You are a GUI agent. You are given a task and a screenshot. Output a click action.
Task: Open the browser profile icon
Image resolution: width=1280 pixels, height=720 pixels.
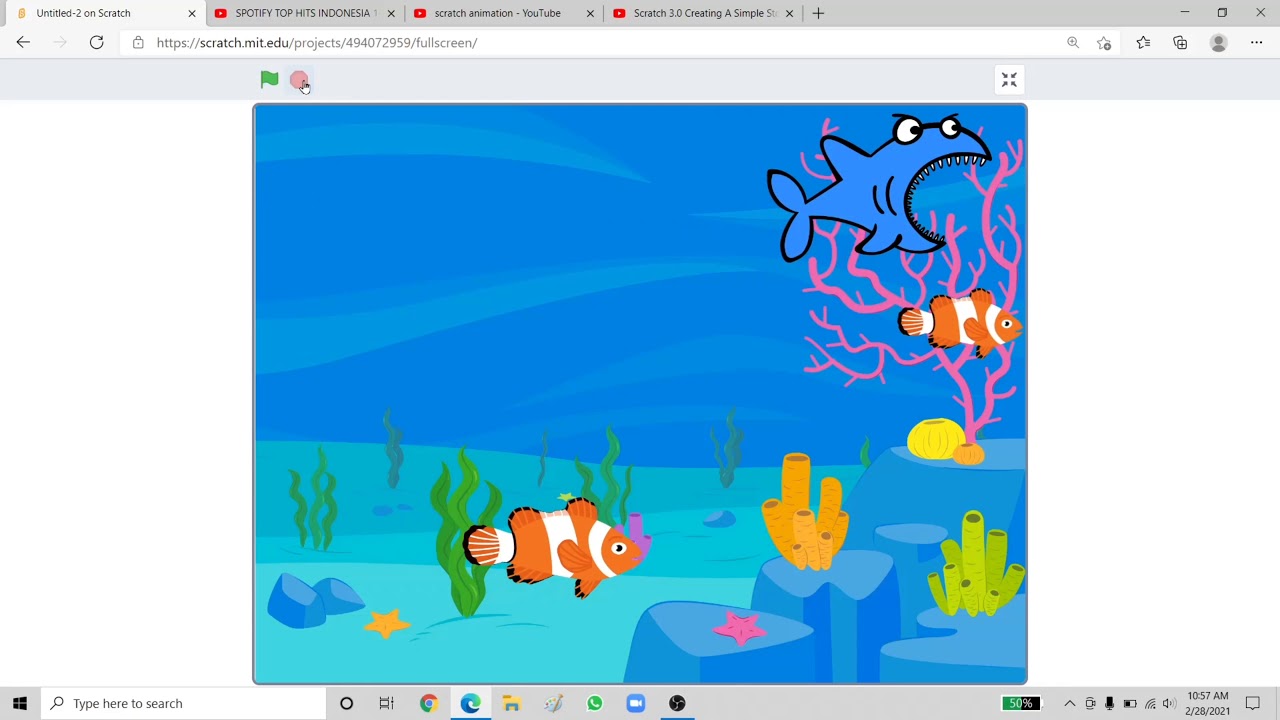(1218, 42)
